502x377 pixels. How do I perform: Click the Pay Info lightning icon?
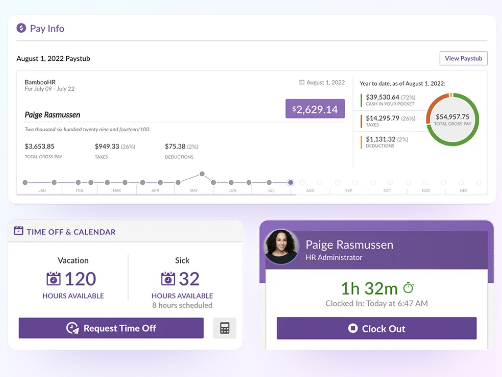pyautogui.click(x=21, y=28)
